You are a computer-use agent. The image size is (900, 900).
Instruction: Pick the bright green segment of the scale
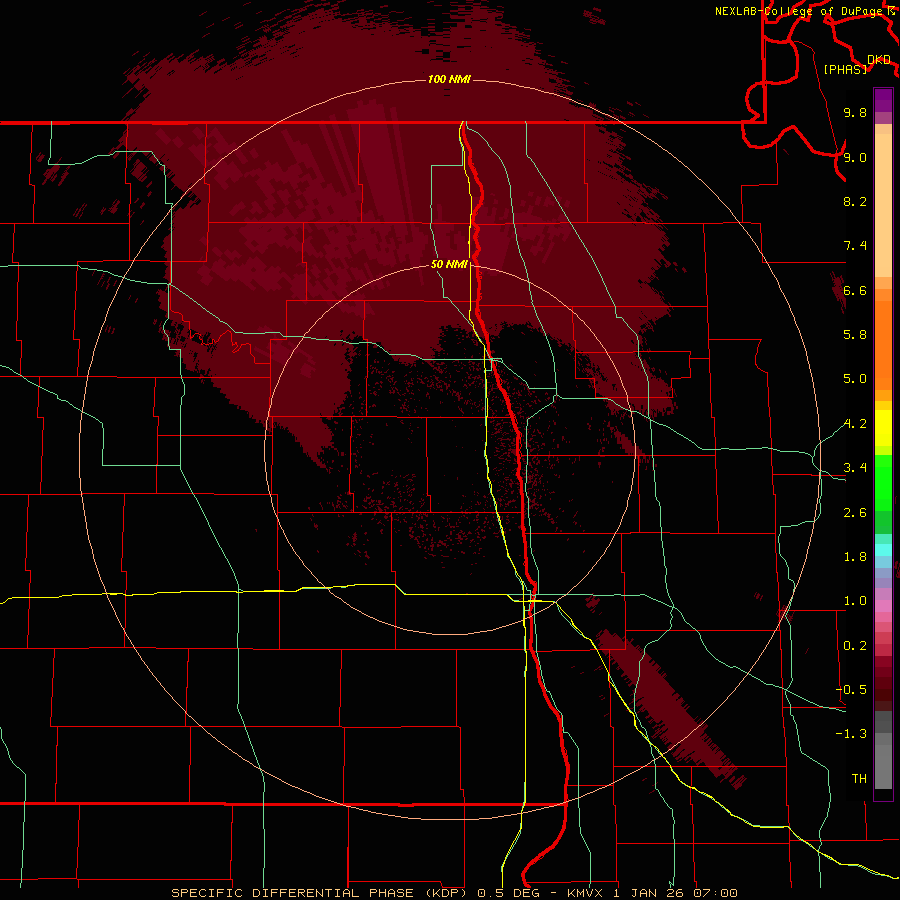coord(883,482)
